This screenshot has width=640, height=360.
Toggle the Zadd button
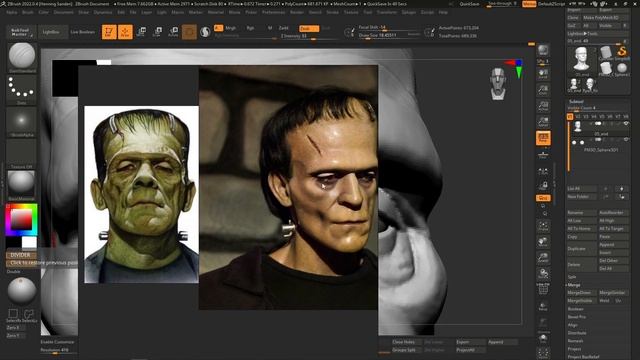(283, 28)
